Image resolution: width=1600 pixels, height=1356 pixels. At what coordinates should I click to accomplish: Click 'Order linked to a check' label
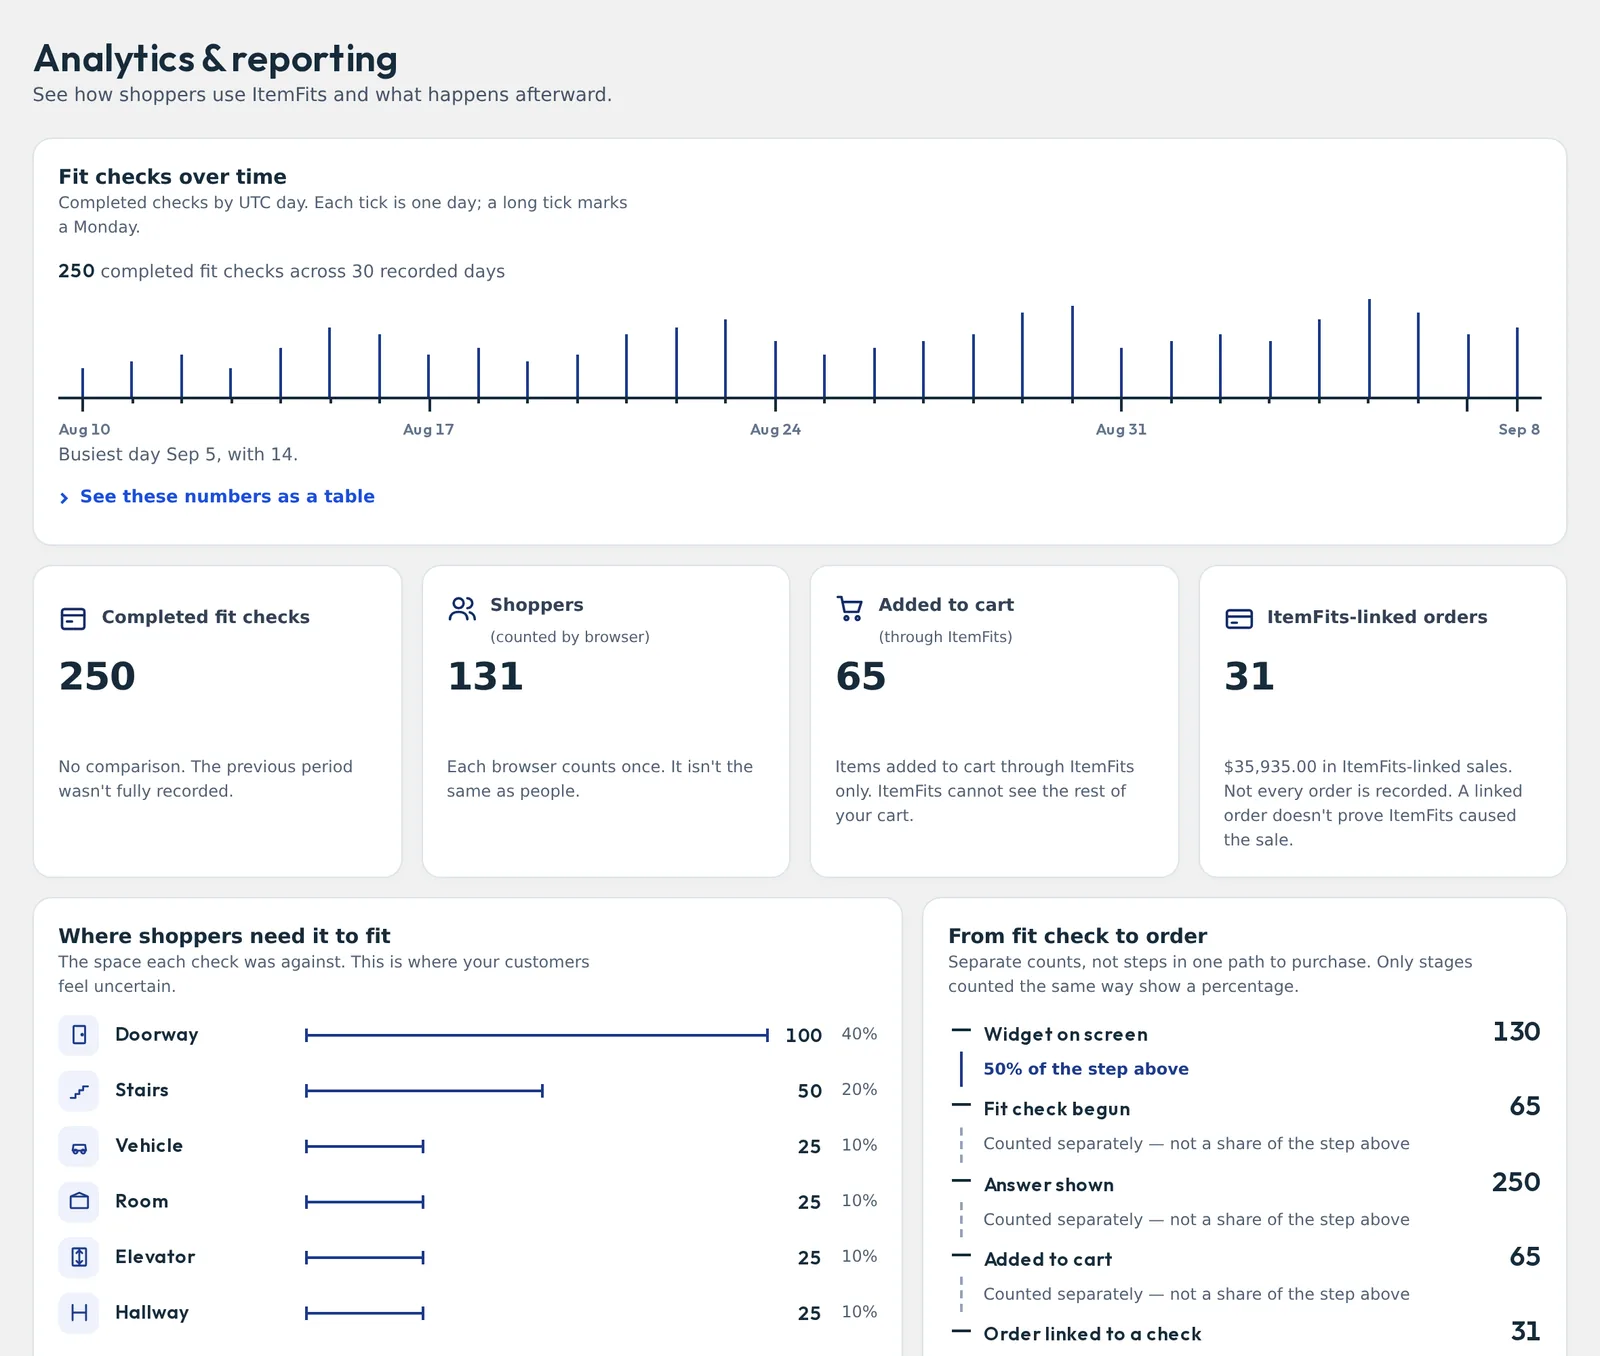click(x=1092, y=1334)
